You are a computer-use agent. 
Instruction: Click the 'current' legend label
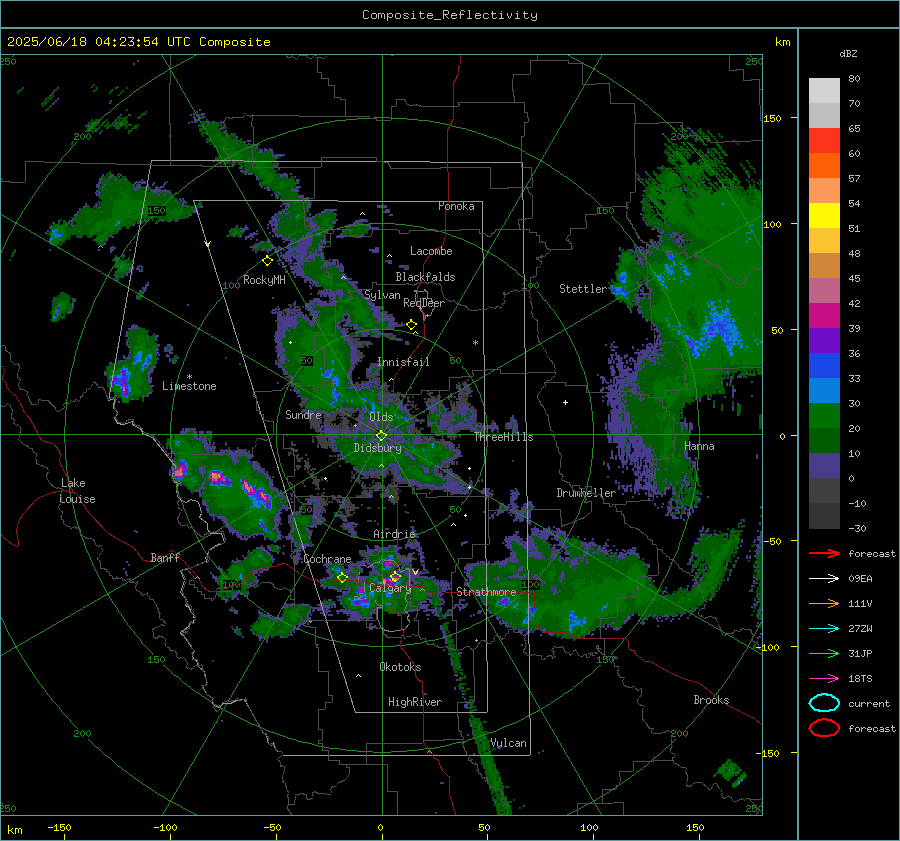coord(869,704)
